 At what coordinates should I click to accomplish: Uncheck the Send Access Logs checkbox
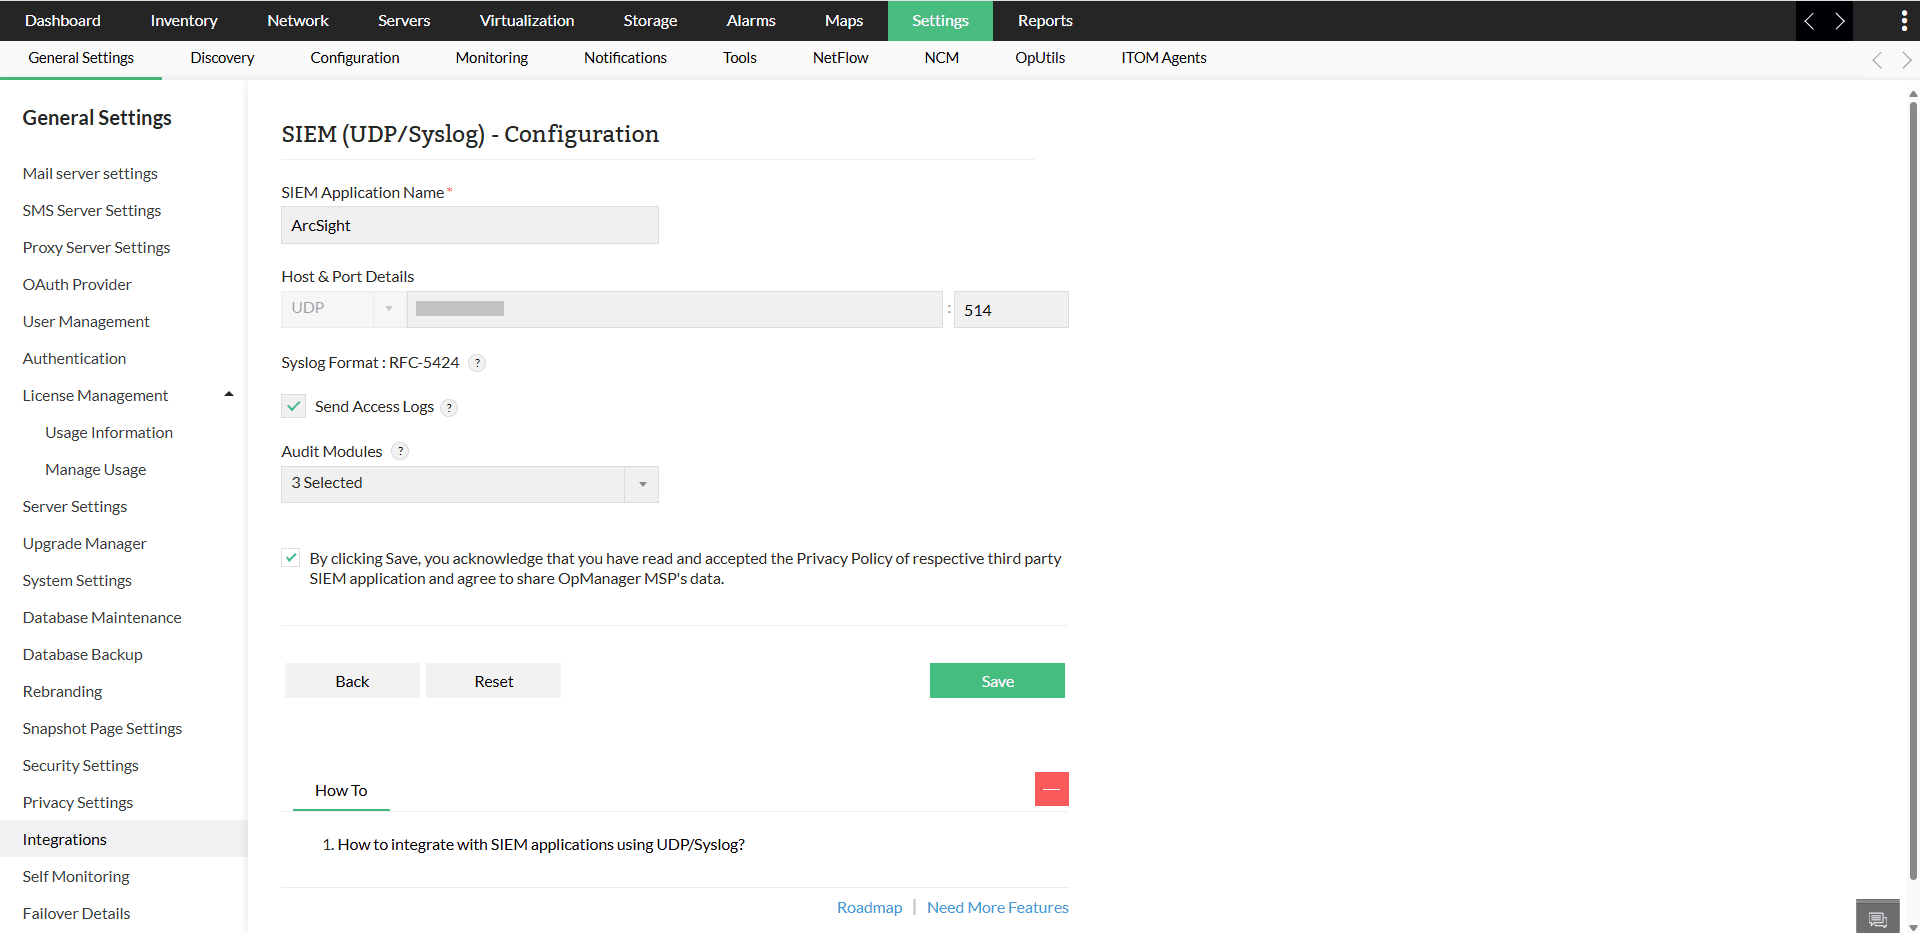[293, 406]
